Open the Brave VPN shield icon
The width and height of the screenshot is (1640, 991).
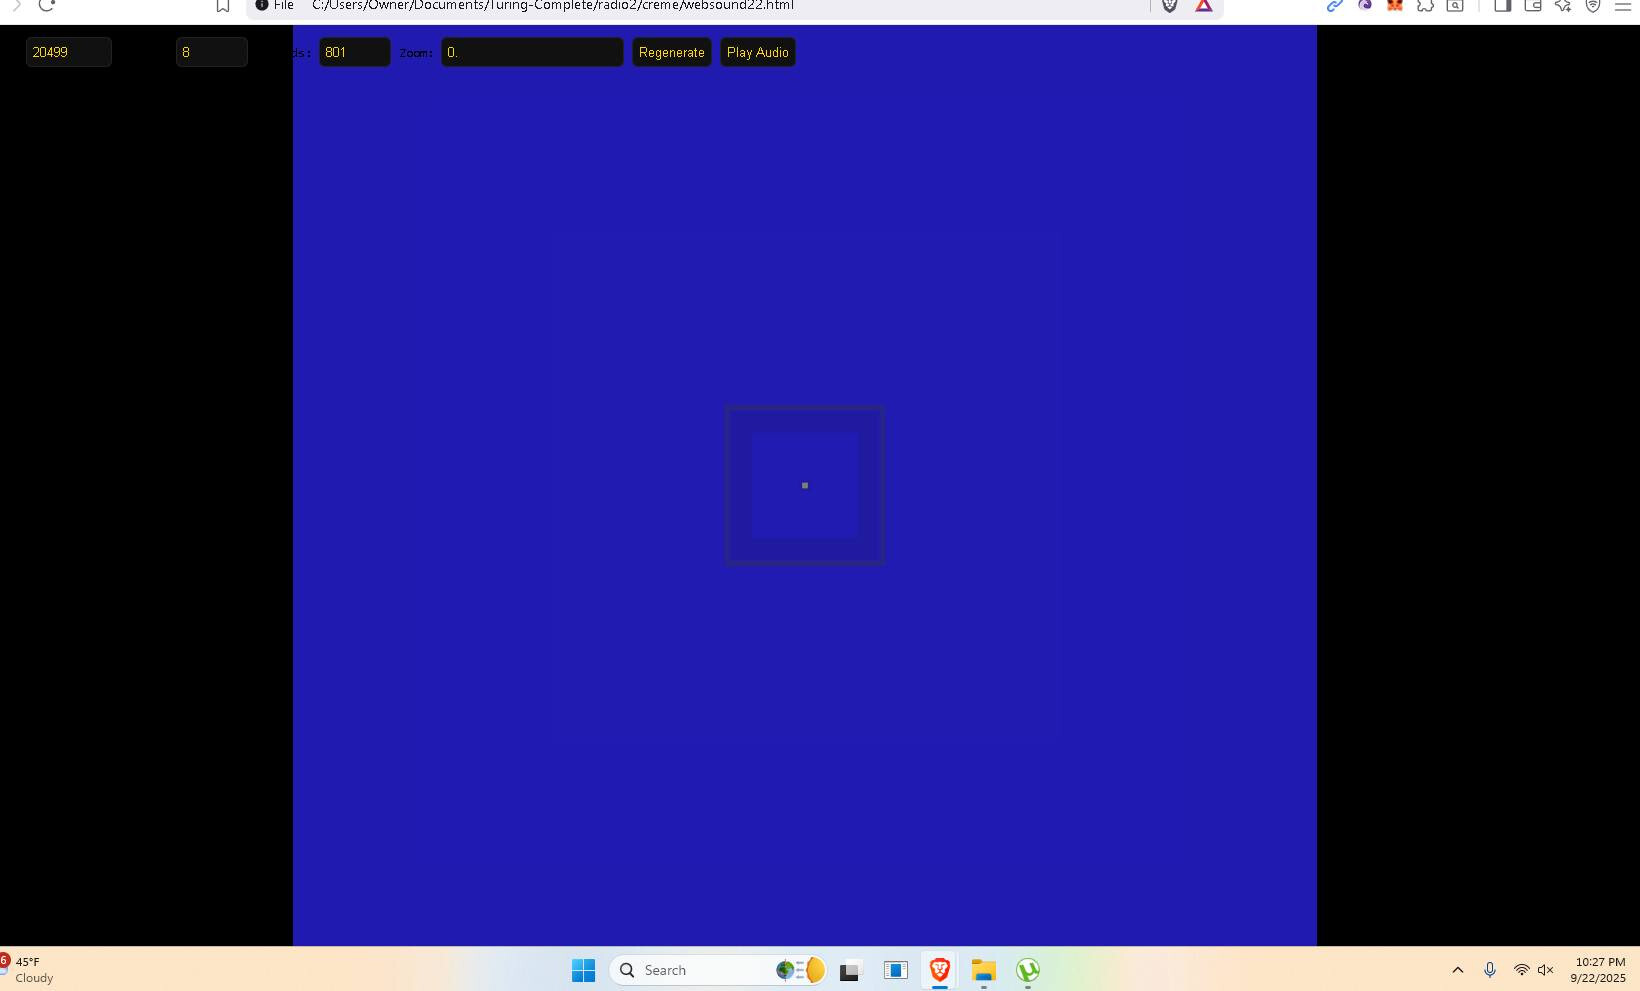point(1593,6)
